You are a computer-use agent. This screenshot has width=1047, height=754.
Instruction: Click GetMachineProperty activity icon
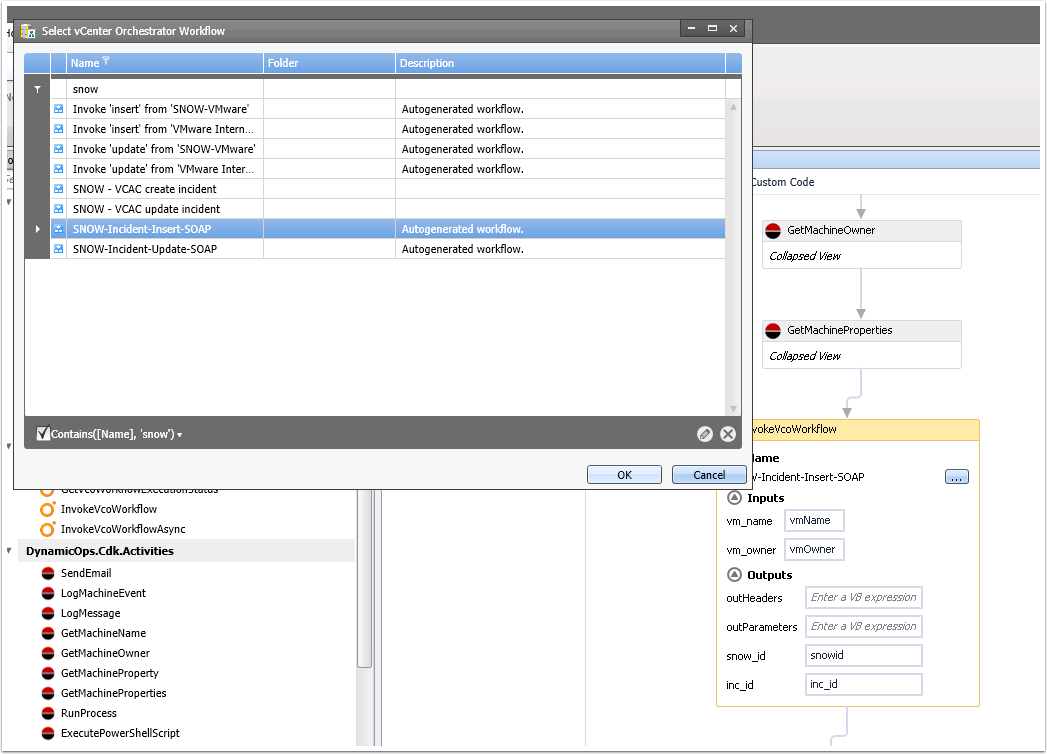tap(47, 673)
